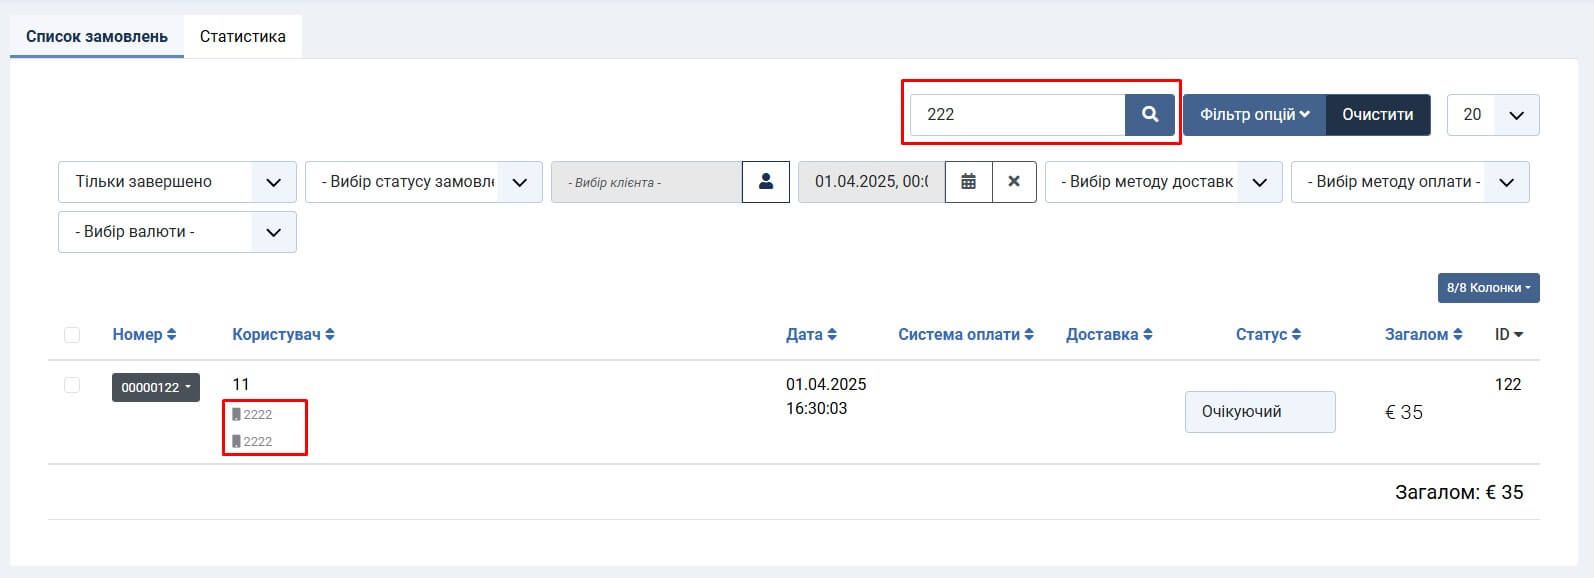The image size is (1594, 578).
Task: Sort by Дата column sort icon
Action: (x=832, y=335)
